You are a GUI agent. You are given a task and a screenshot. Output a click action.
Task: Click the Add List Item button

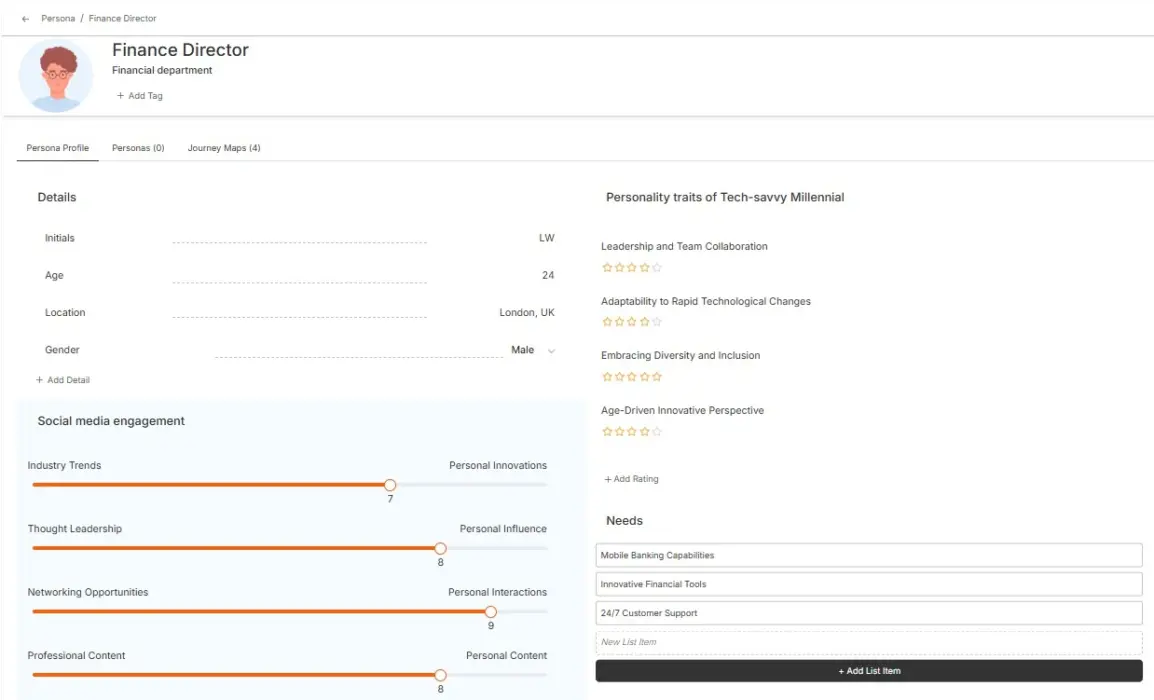(x=868, y=670)
